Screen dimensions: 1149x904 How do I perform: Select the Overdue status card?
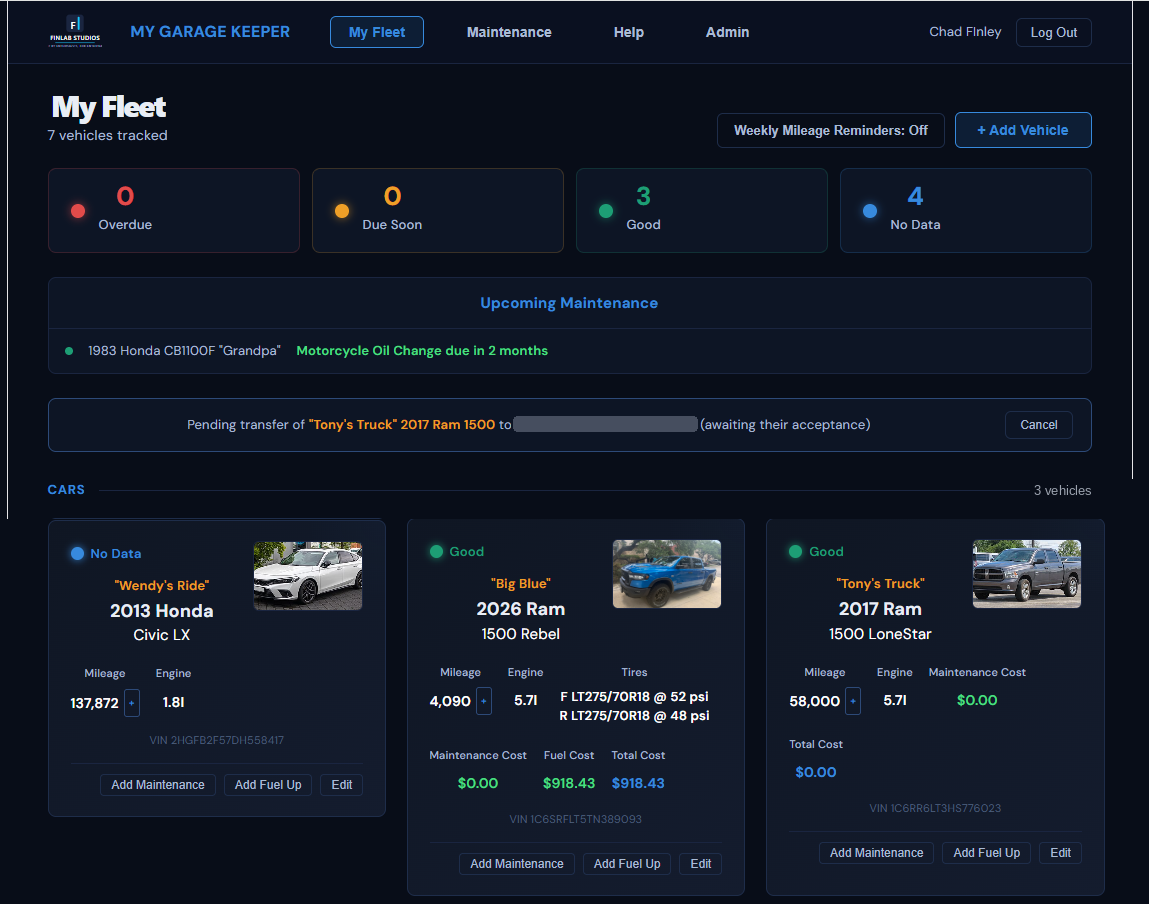click(174, 211)
